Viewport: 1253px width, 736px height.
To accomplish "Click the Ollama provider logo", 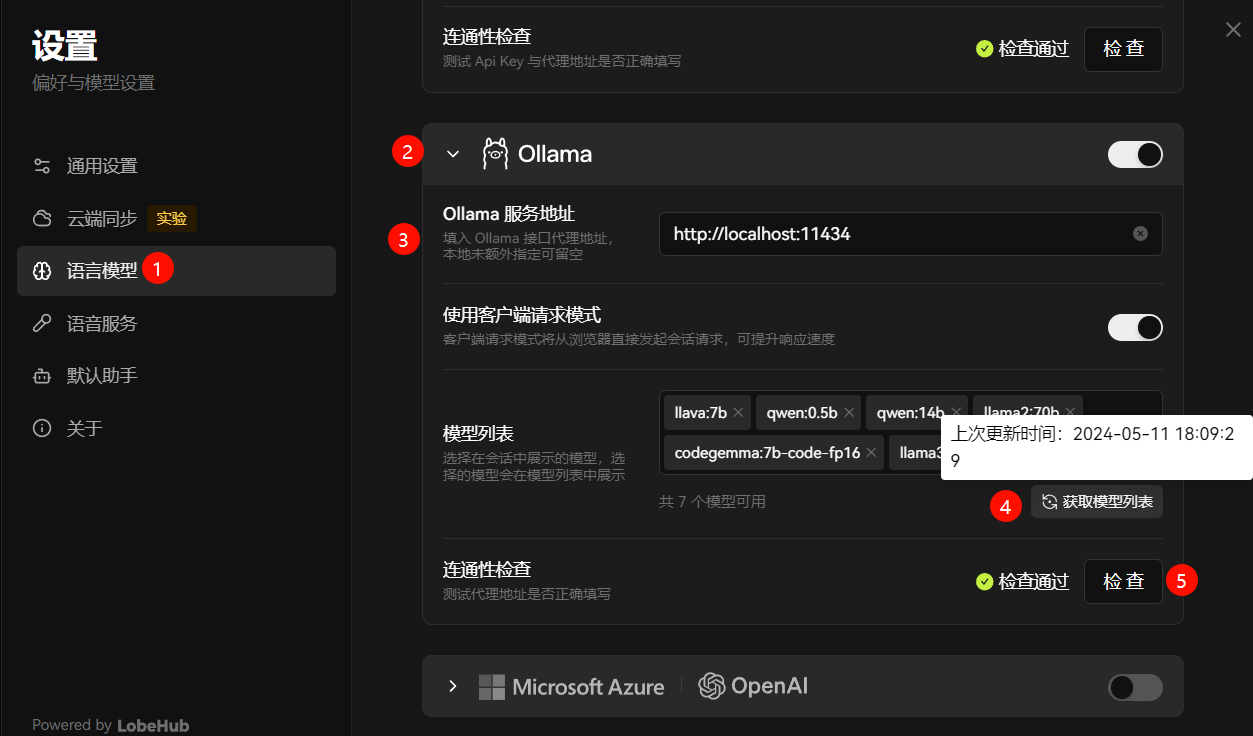I will tap(496, 154).
